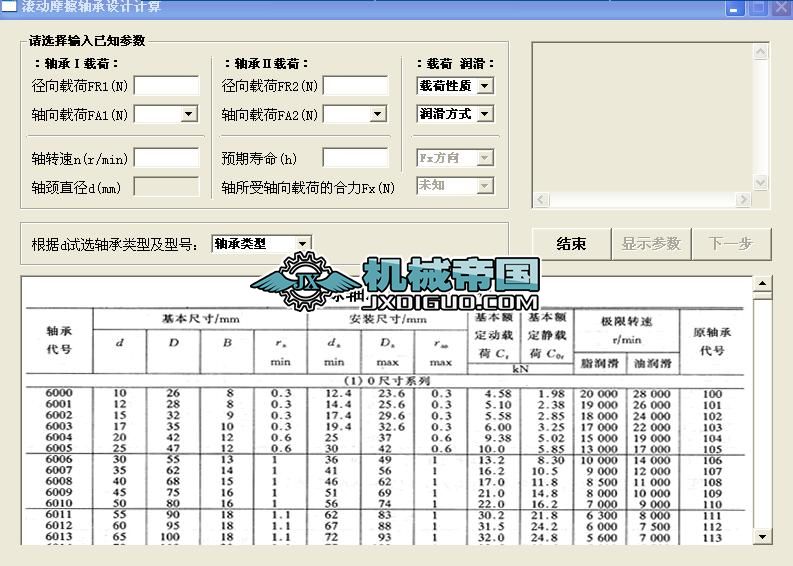Open the 轴向载荷FA1(N) dropdown arrow
This screenshot has height=566, width=793.
pos(189,114)
